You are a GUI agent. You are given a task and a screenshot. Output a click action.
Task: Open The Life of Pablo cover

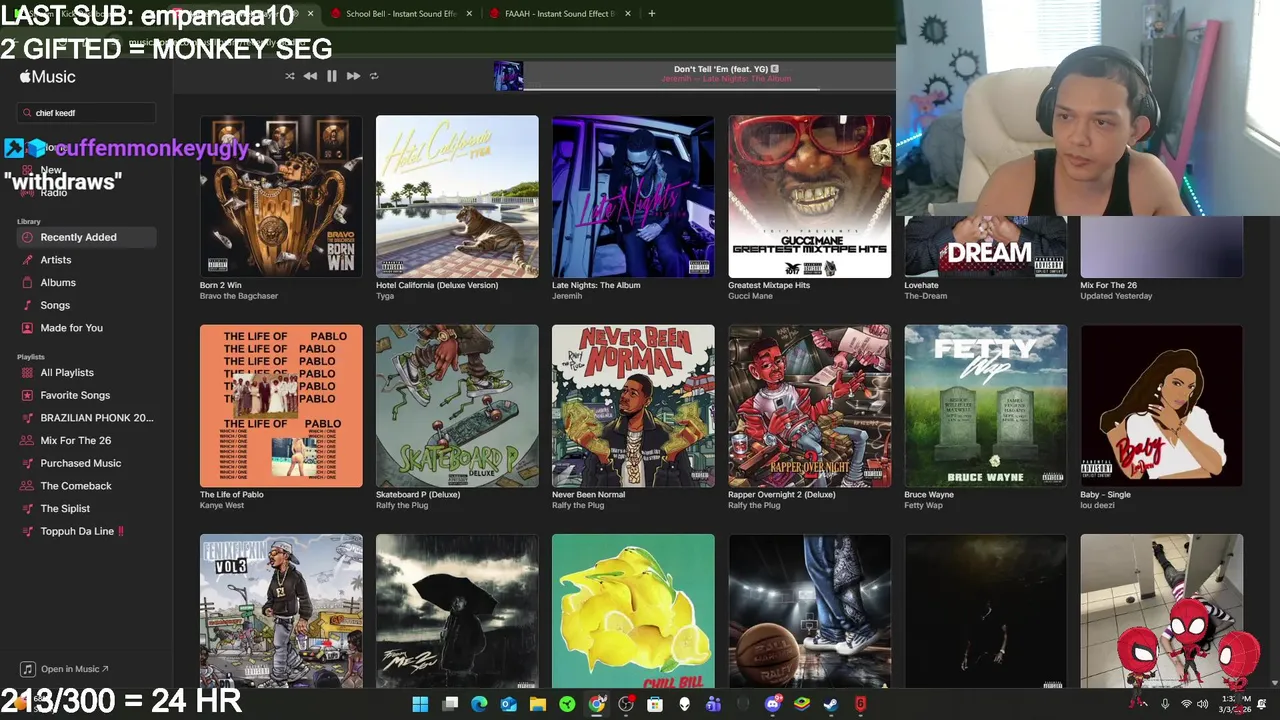point(281,406)
